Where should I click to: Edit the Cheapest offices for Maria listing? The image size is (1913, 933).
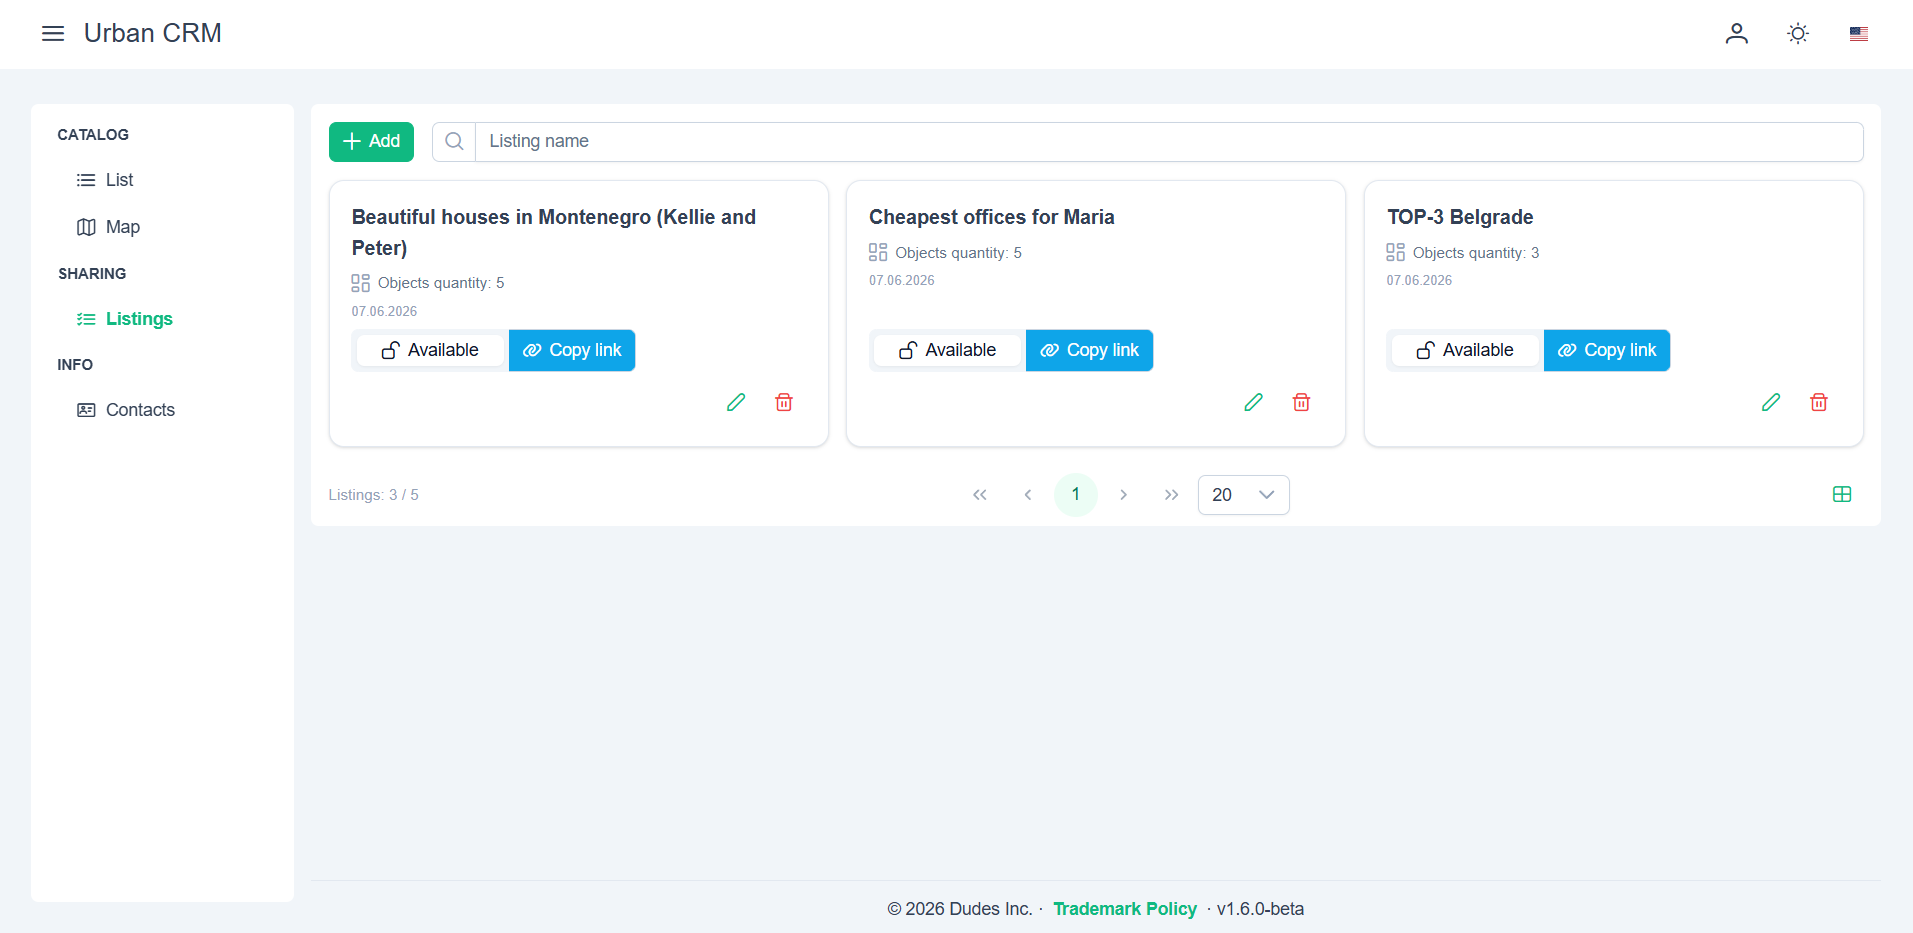click(1253, 402)
